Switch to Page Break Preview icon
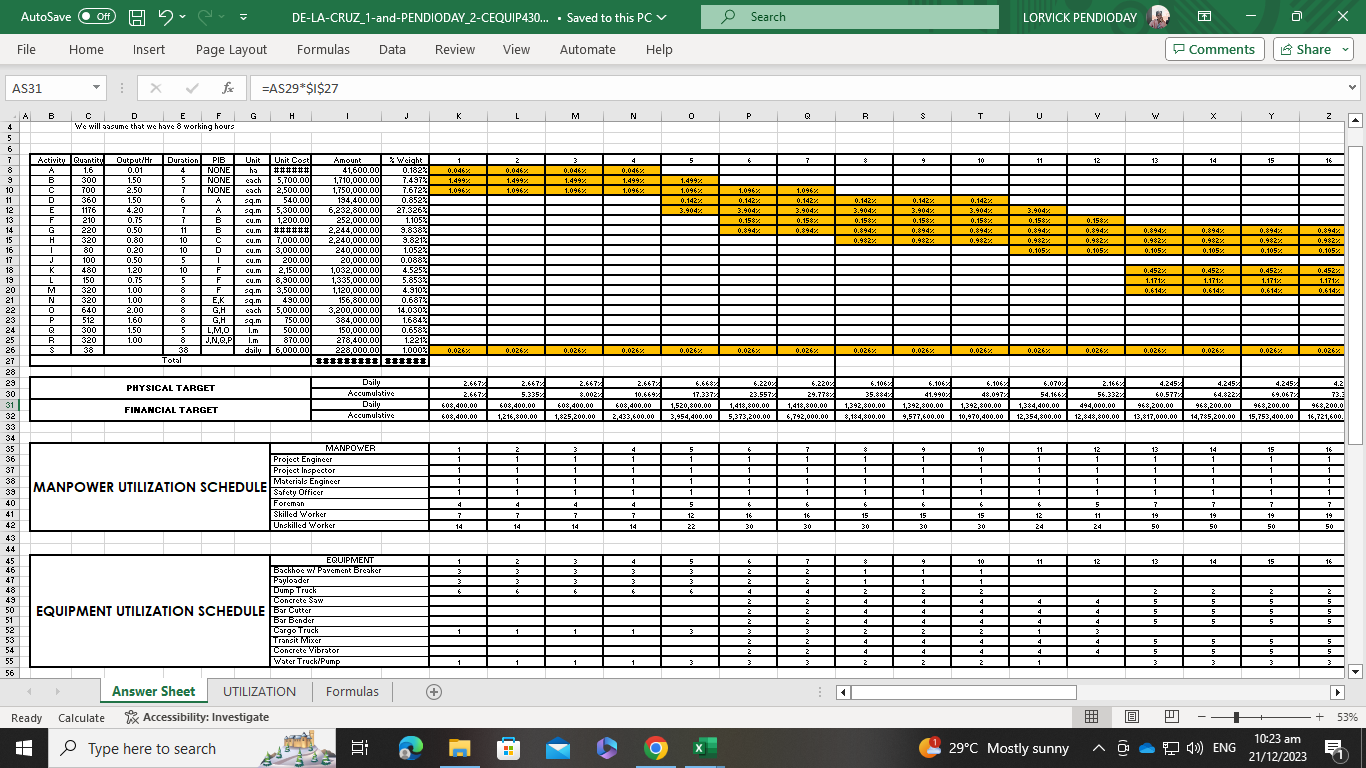1366x768 pixels. click(x=1170, y=717)
